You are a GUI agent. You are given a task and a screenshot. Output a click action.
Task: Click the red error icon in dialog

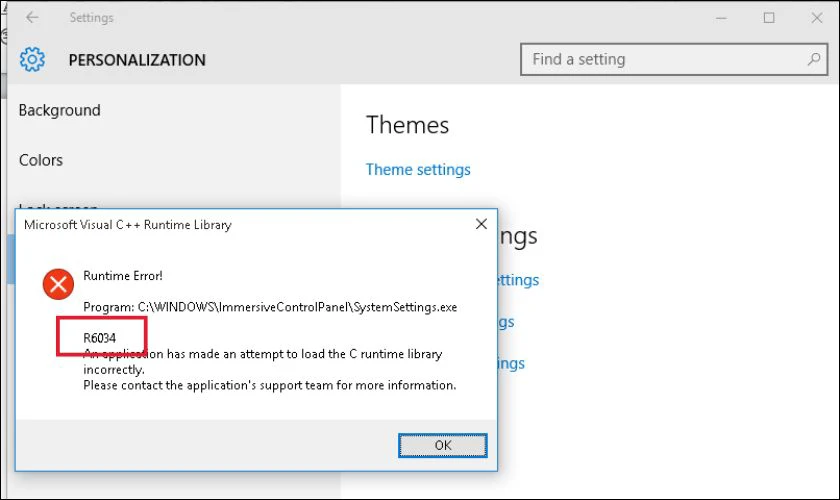tap(58, 284)
